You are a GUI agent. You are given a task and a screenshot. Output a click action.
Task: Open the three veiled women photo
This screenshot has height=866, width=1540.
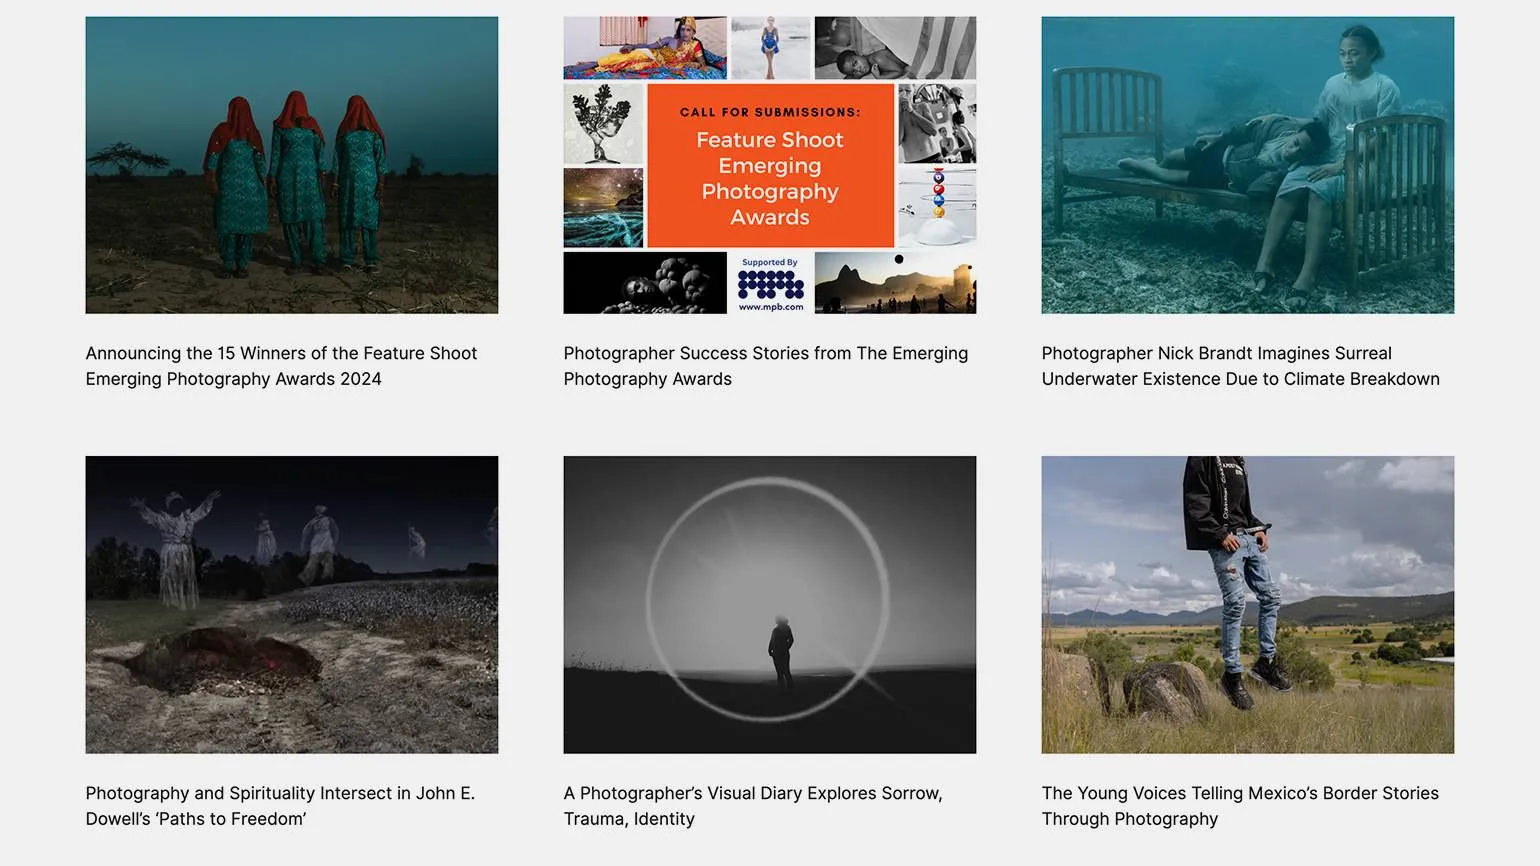point(291,165)
